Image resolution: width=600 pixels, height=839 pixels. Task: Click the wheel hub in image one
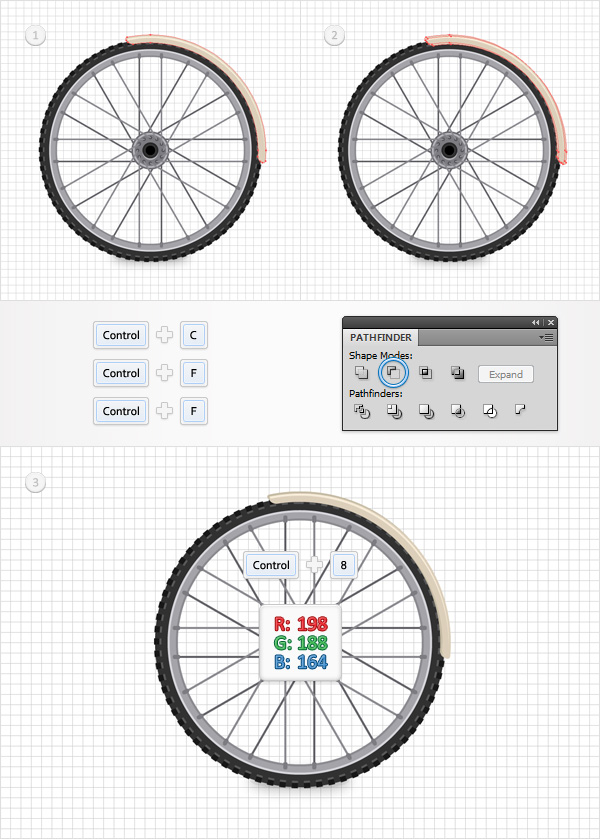click(x=150, y=151)
